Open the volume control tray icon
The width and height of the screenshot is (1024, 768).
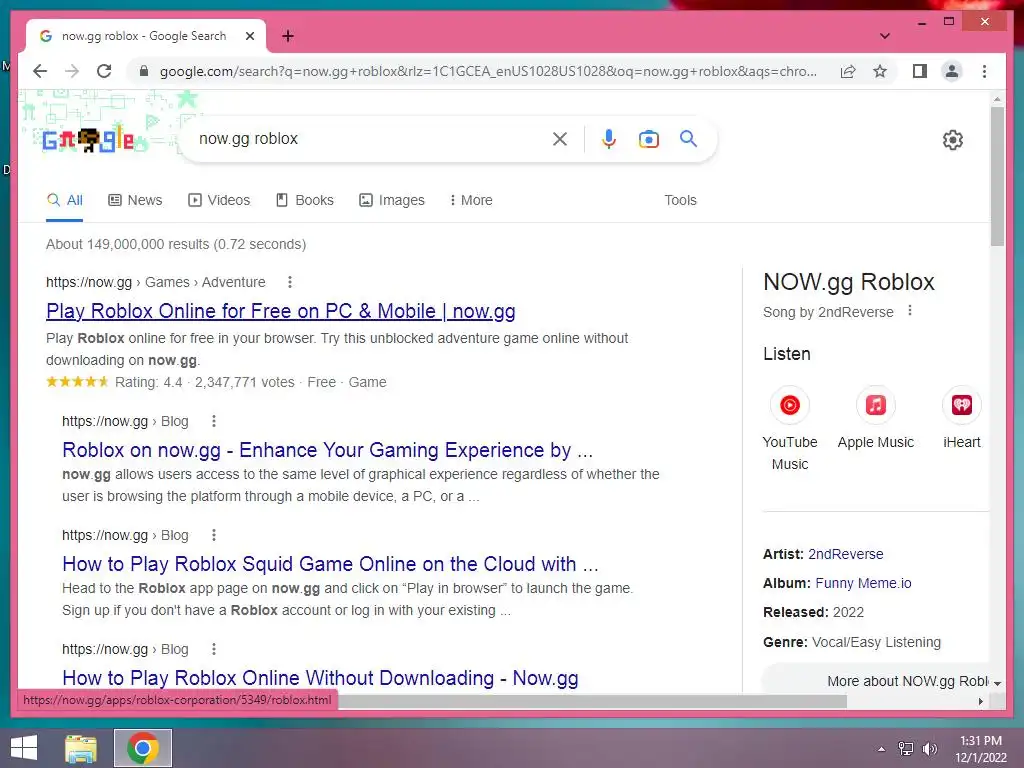tap(930, 749)
